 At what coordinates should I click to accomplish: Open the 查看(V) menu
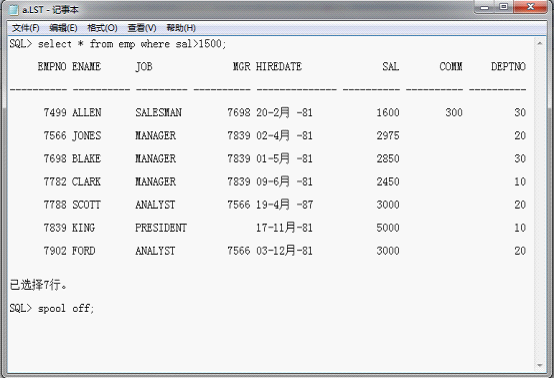(x=142, y=28)
